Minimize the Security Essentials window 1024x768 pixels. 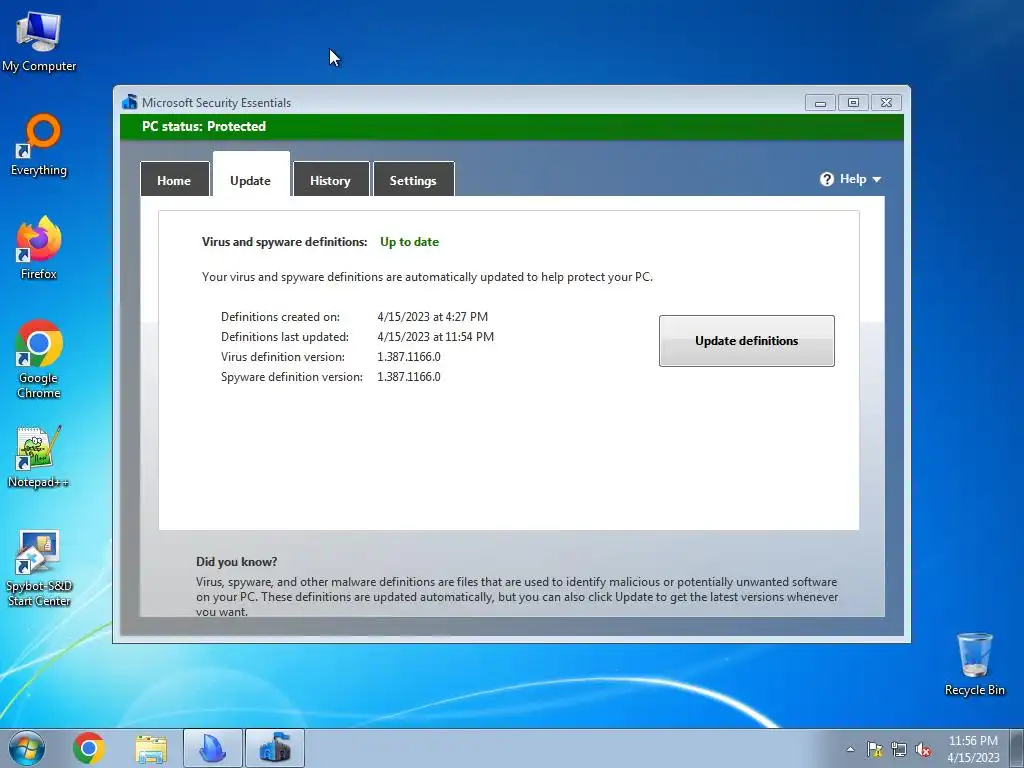click(820, 103)
